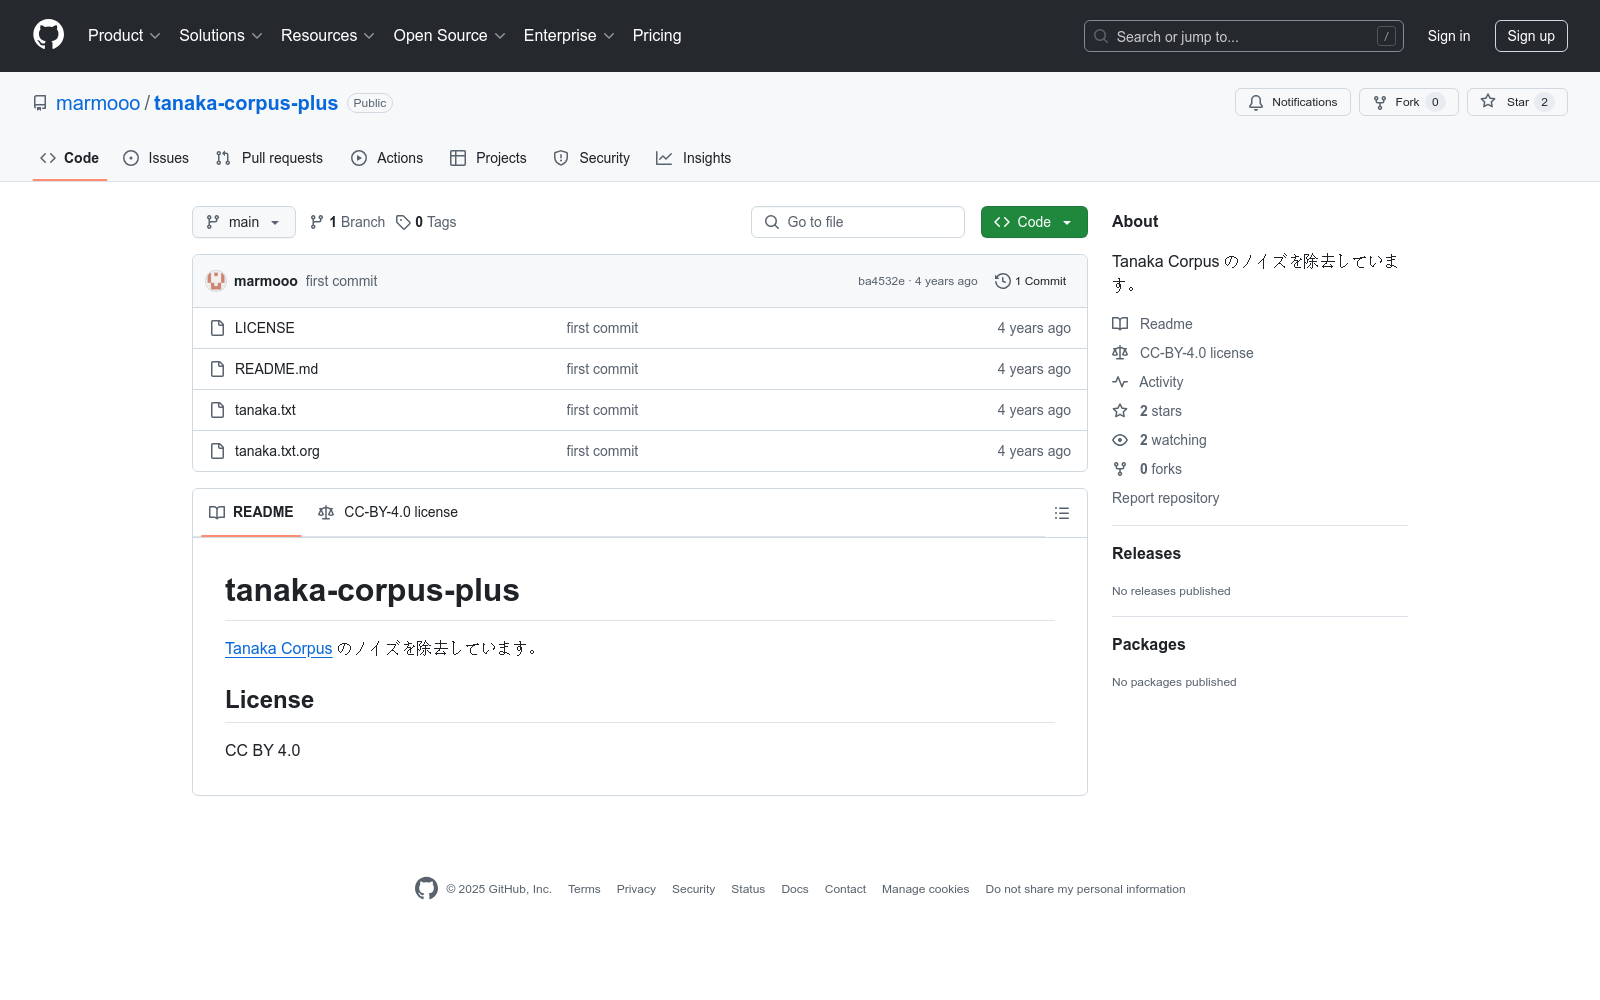
Task: Click the tag icon beside 0 Tags
Action: (403, 222)
